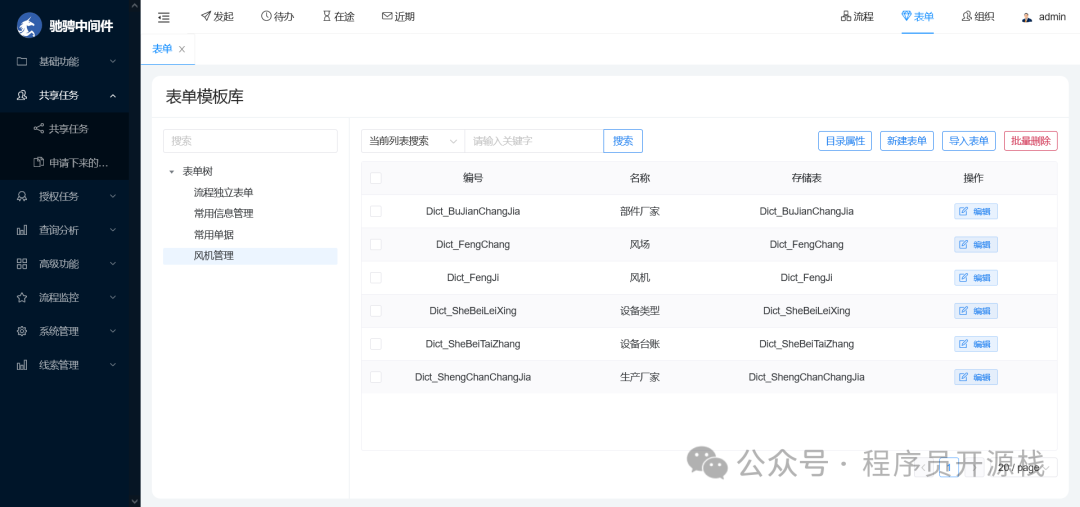Expand the 查询分析 sidebar menu

coord(65,230)
